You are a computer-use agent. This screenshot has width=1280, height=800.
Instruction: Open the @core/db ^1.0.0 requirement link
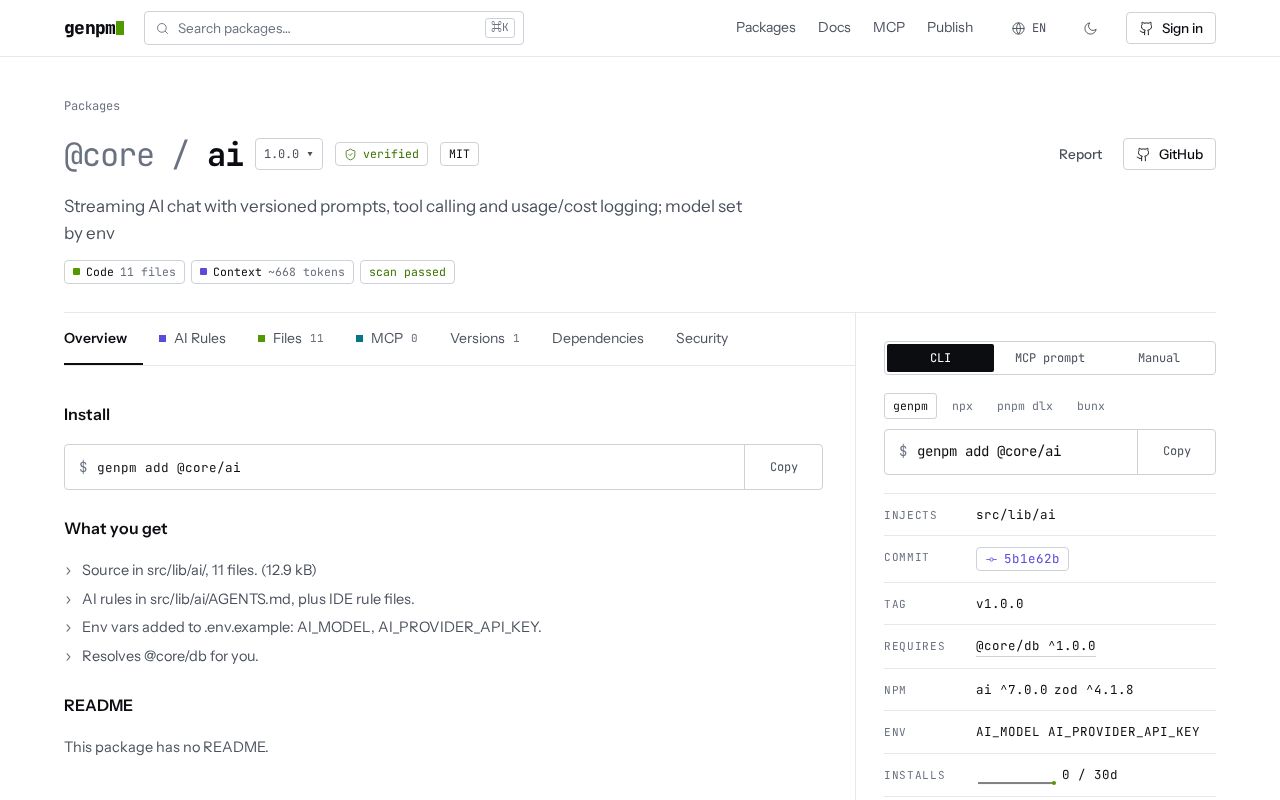[x=1036, y=646]
